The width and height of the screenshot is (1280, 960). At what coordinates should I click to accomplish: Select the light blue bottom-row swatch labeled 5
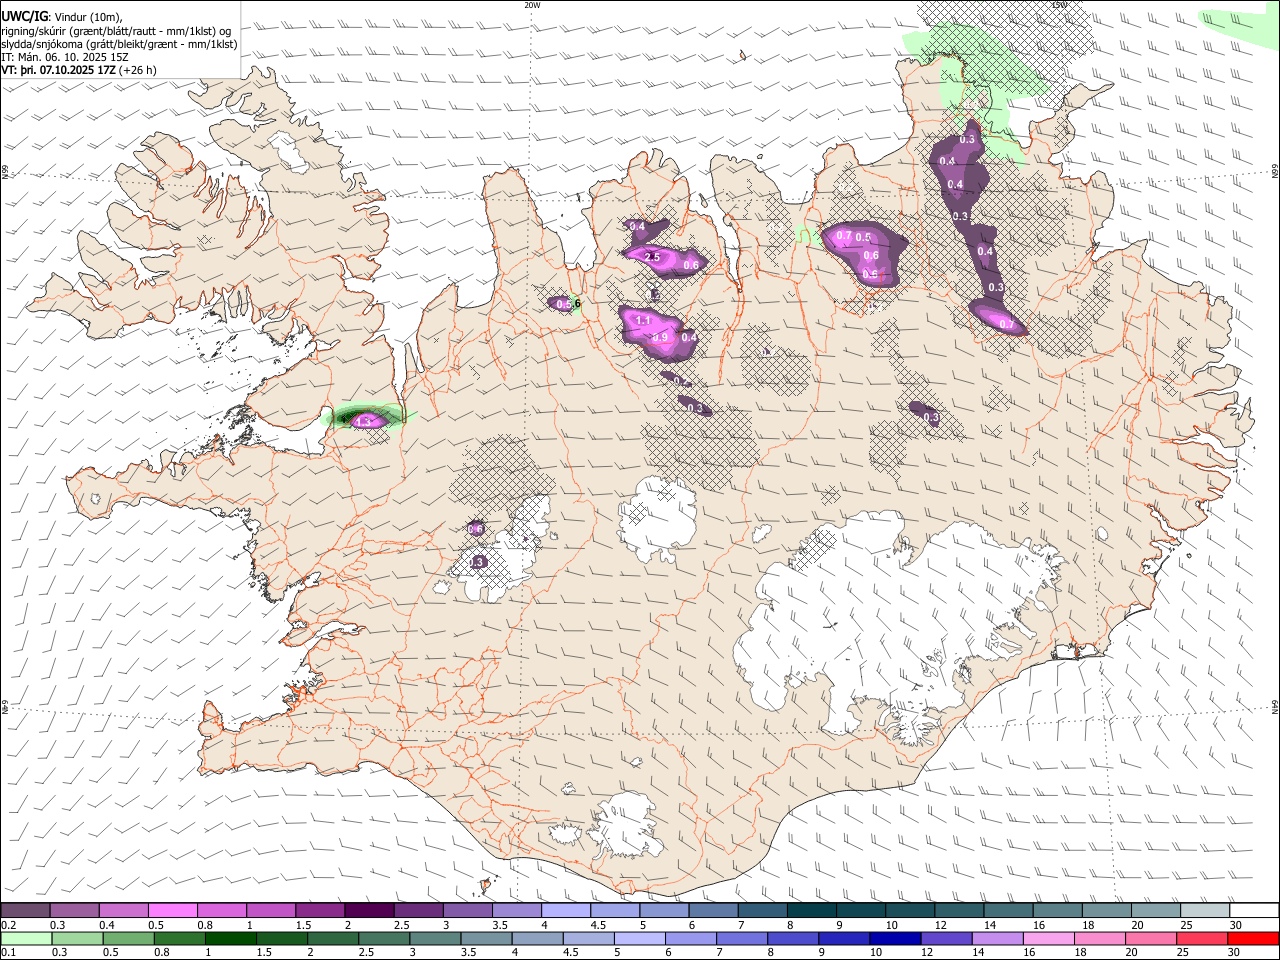pos(640,938)
